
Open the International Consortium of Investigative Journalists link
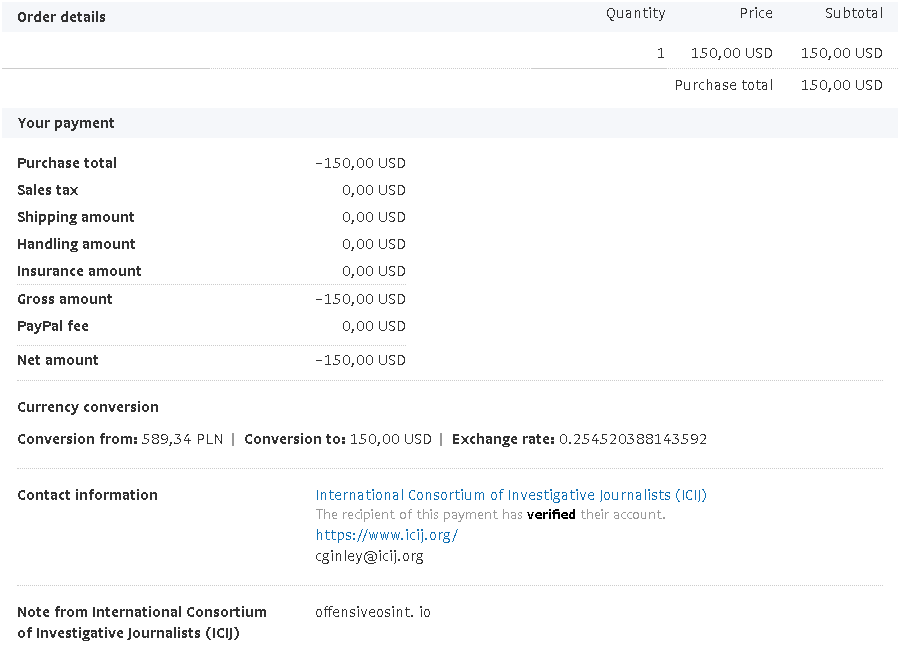pyautogui.click(x=511, y=495)
